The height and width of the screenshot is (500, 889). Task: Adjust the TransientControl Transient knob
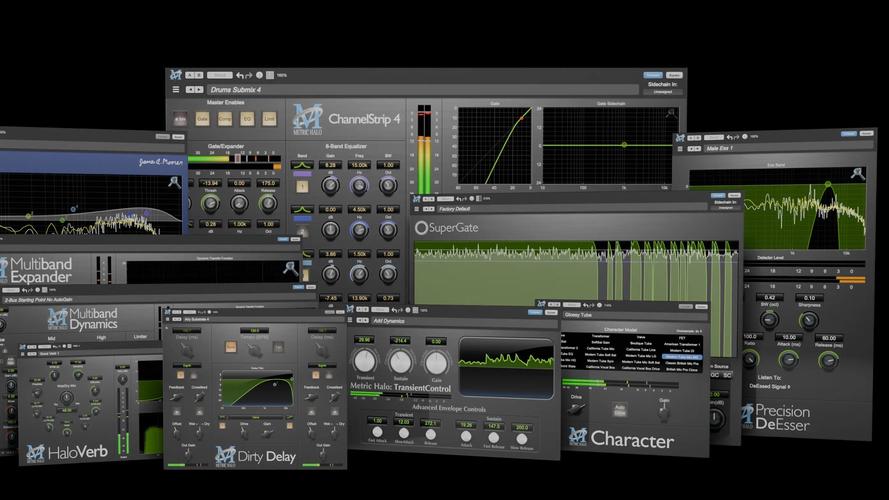pyautogui.click(x=364, y=361)
